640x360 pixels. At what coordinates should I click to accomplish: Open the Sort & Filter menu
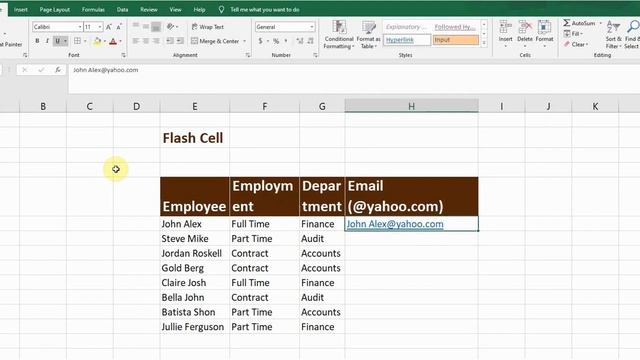pos(613,34)
